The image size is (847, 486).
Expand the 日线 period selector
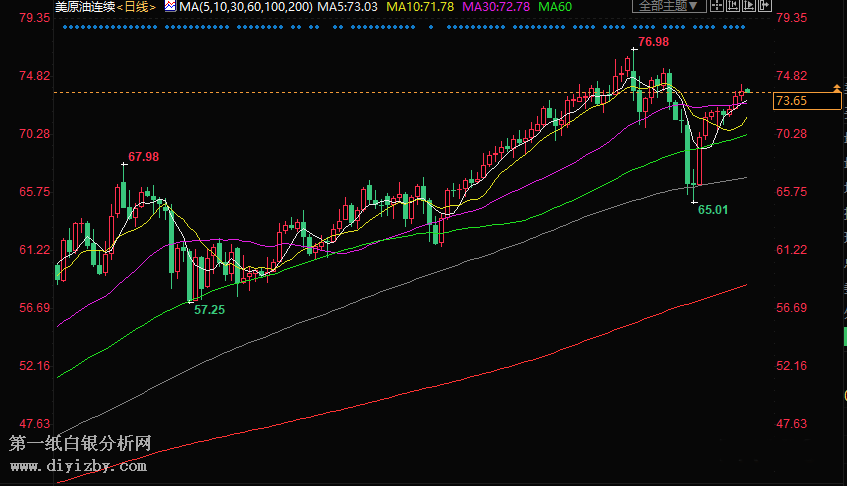coord(137,6)
